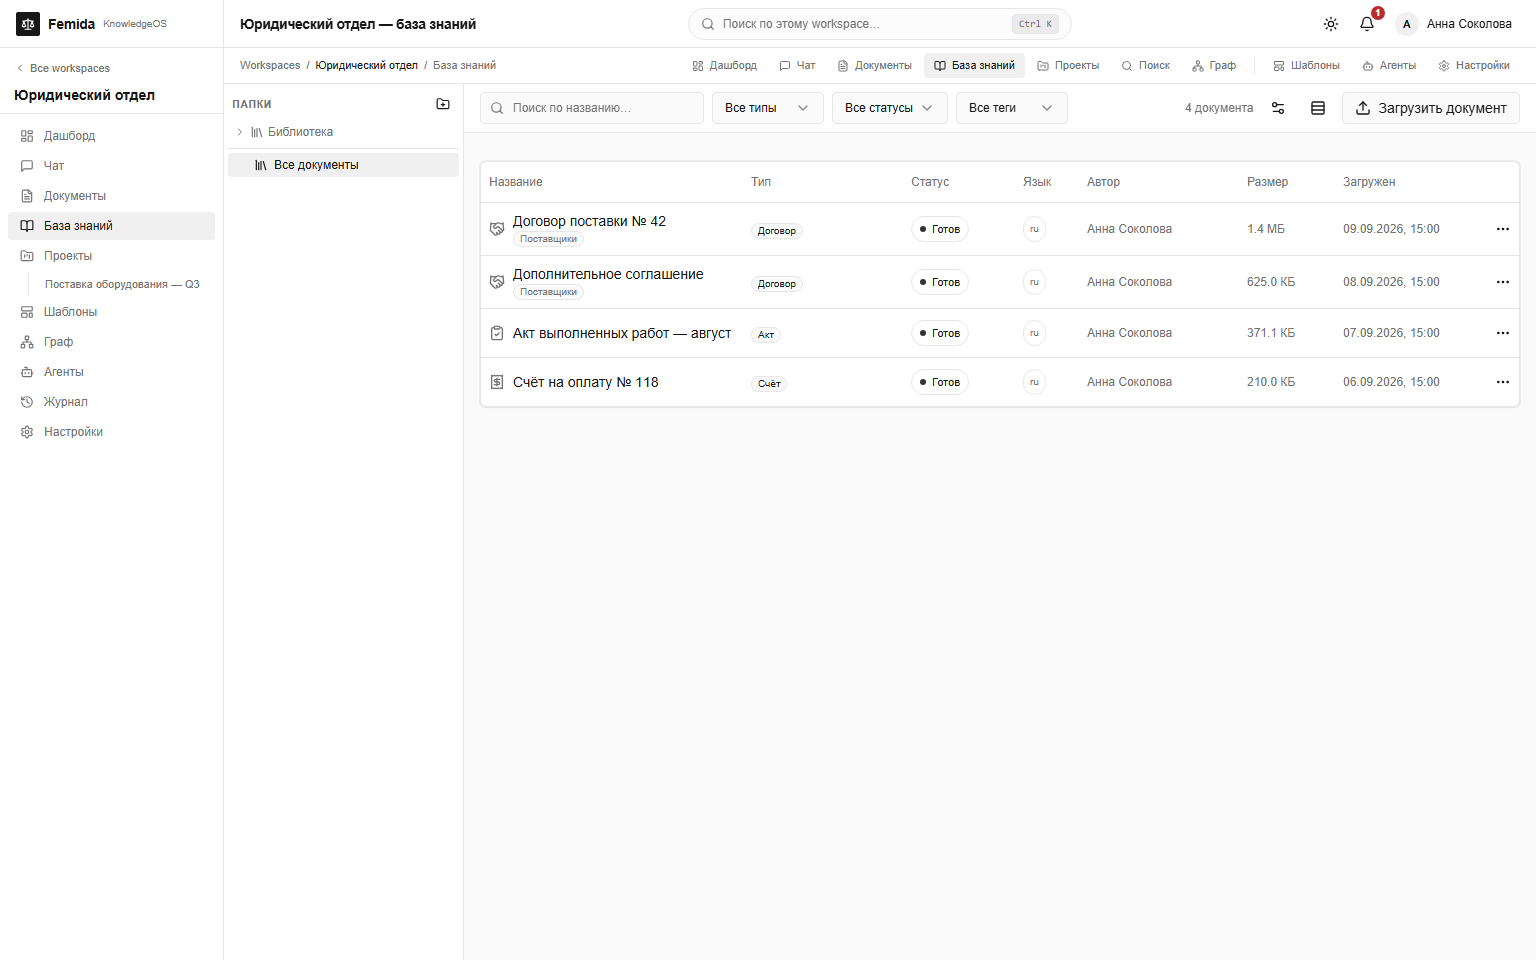Image resolution: width=1536 pixels, height=960 pixels.
Task: Sort by the Размер column header
Action: (x=1268, y=182)
